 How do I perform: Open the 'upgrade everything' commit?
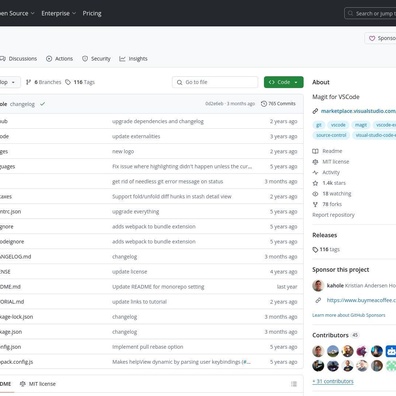[136, 211]
